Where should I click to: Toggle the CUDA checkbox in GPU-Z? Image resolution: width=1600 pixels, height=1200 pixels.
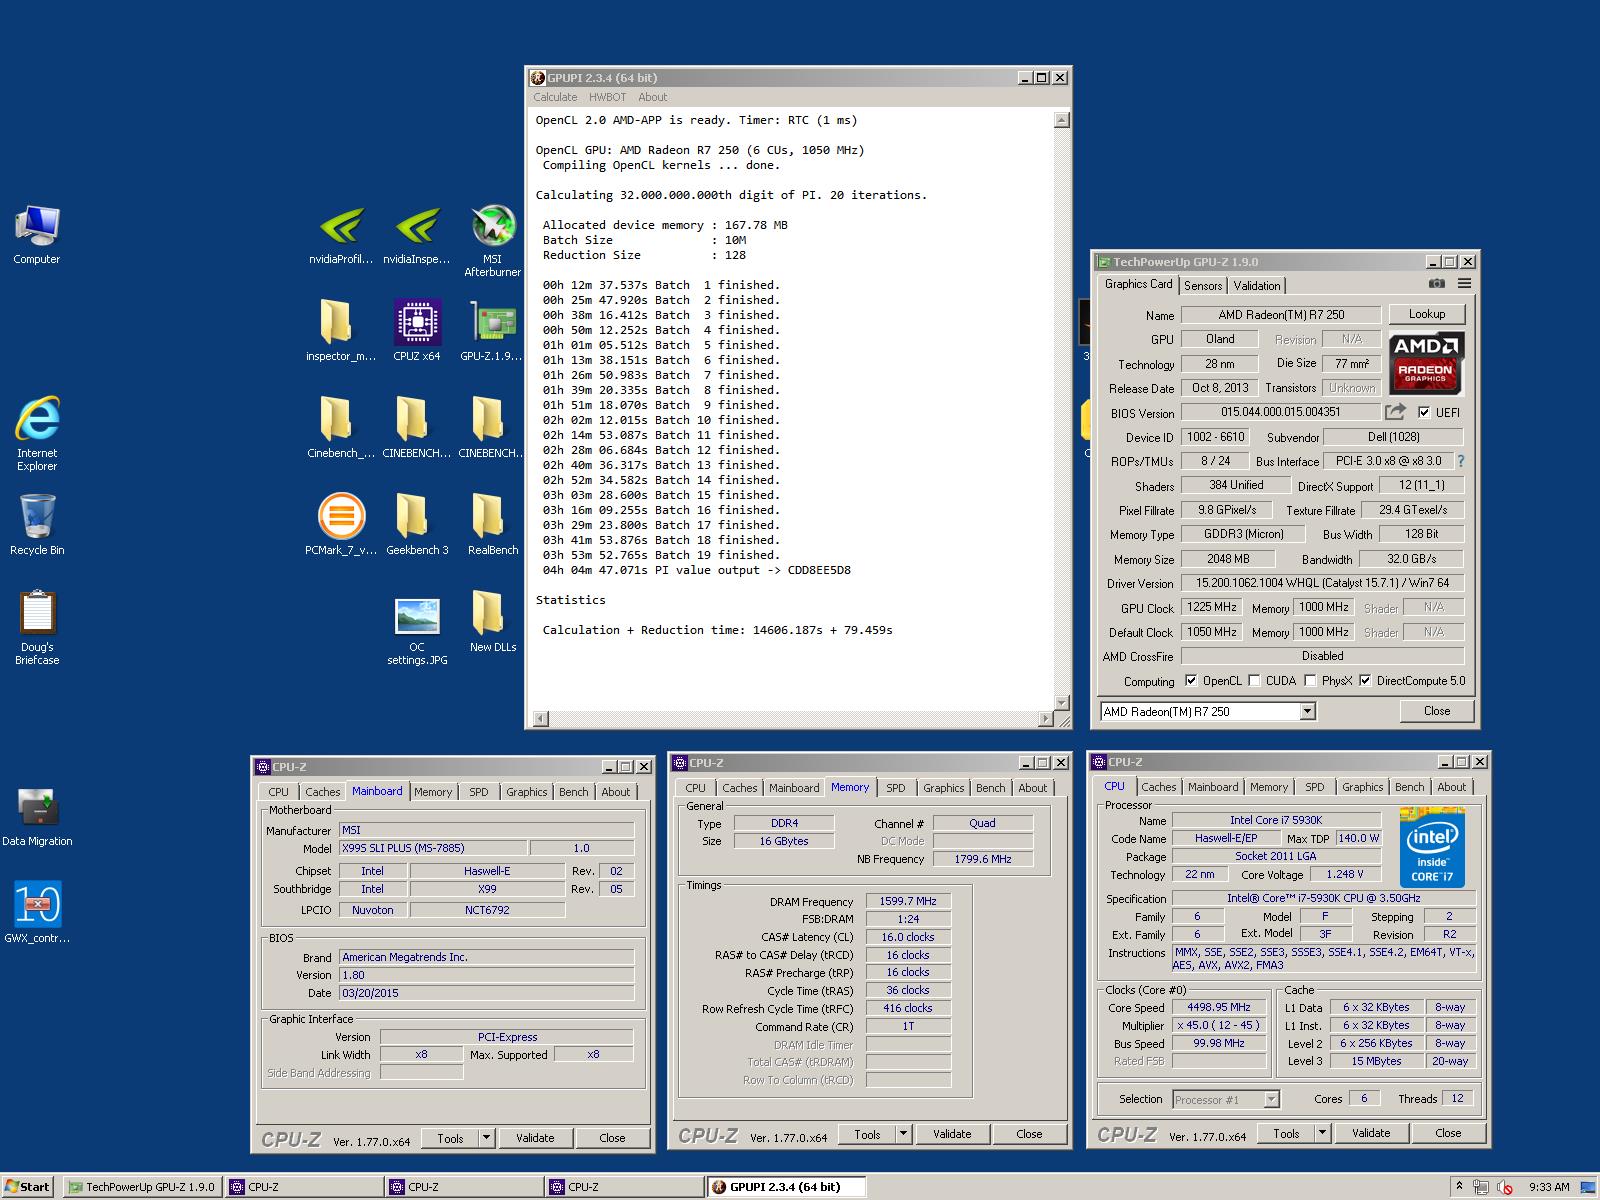1254,681
